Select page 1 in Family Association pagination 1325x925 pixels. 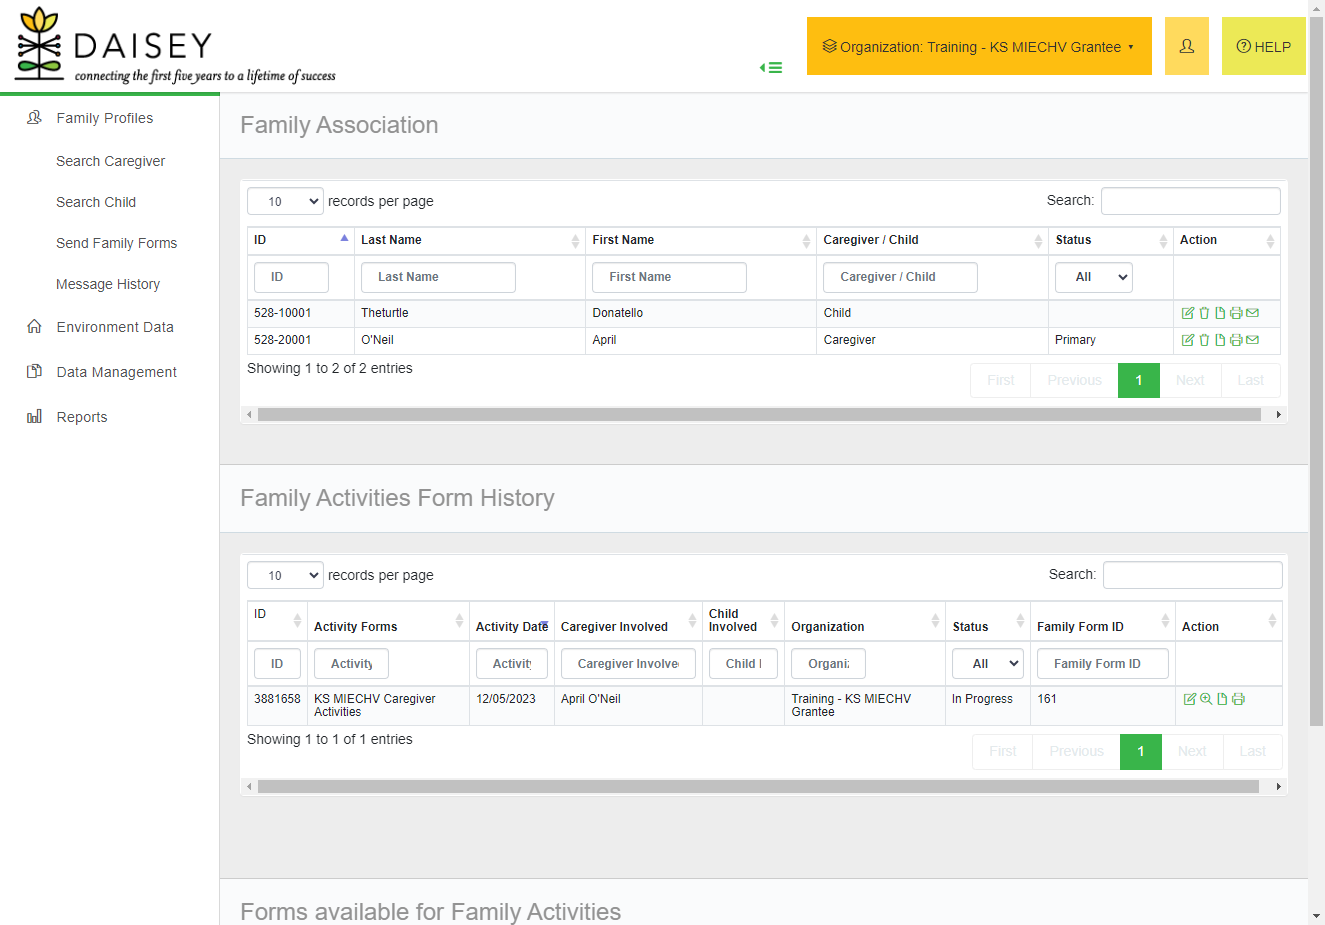1139,380
